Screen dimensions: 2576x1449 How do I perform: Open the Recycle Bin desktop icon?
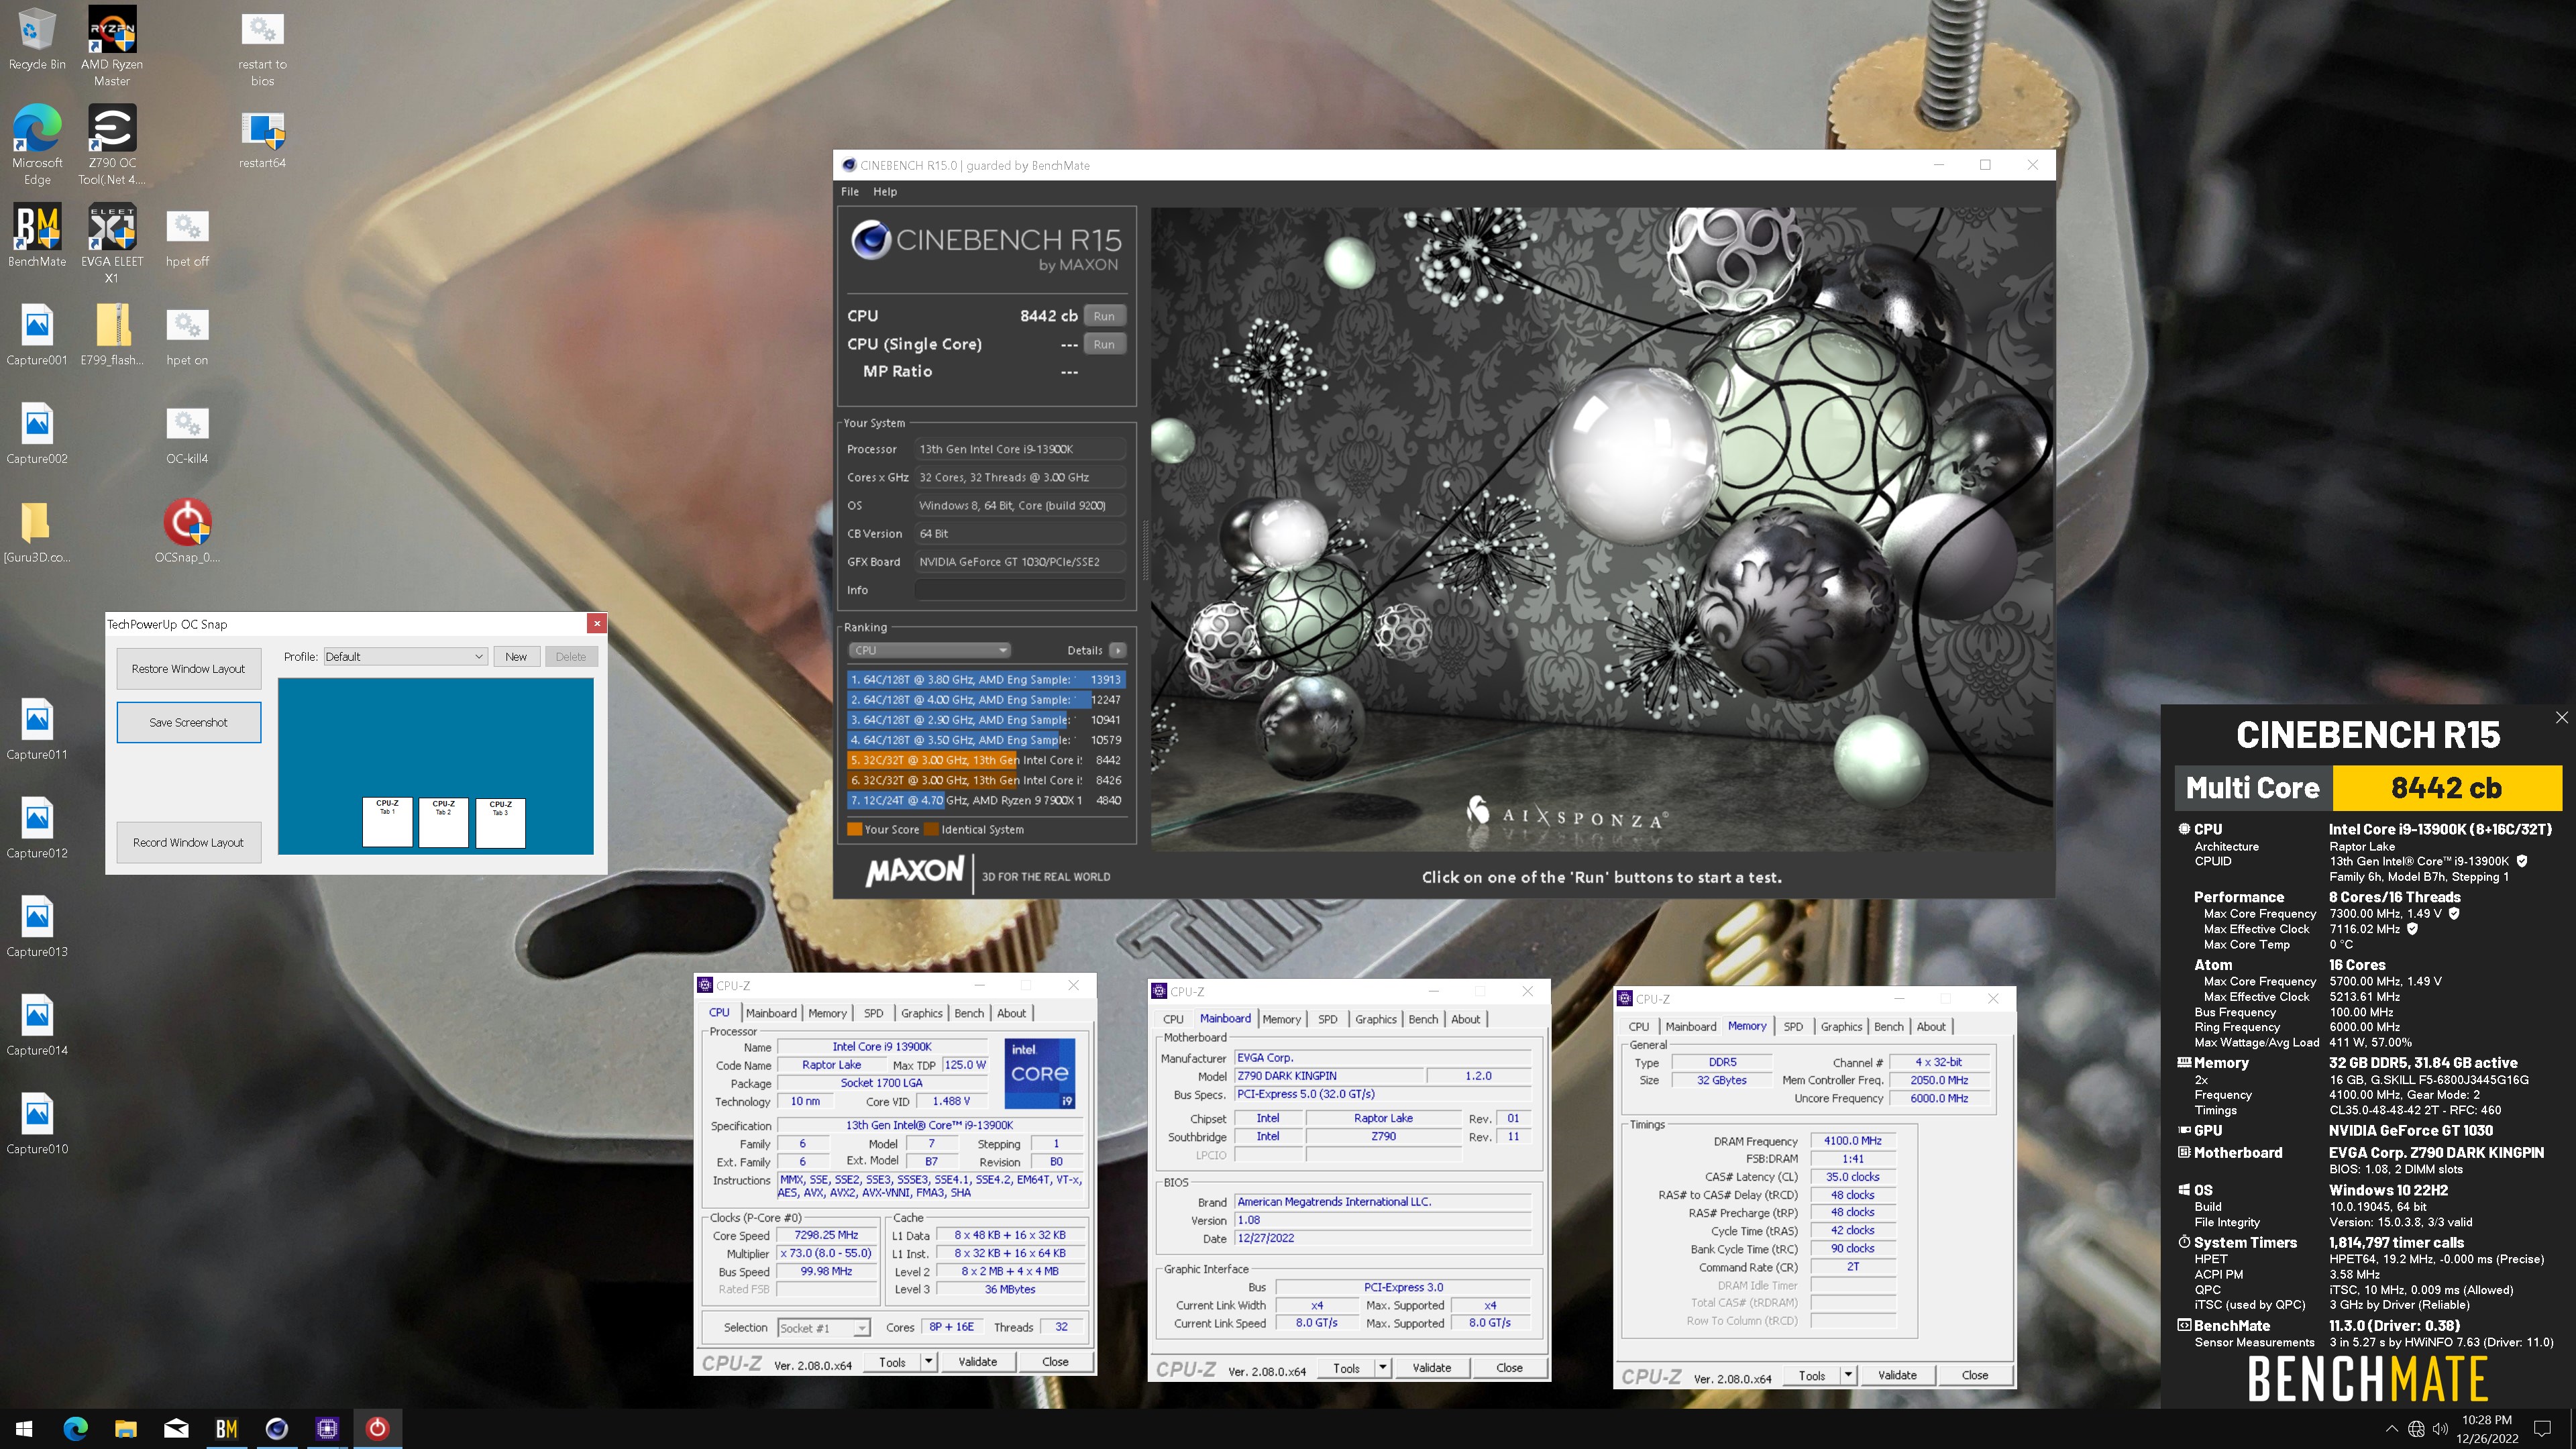37,40
